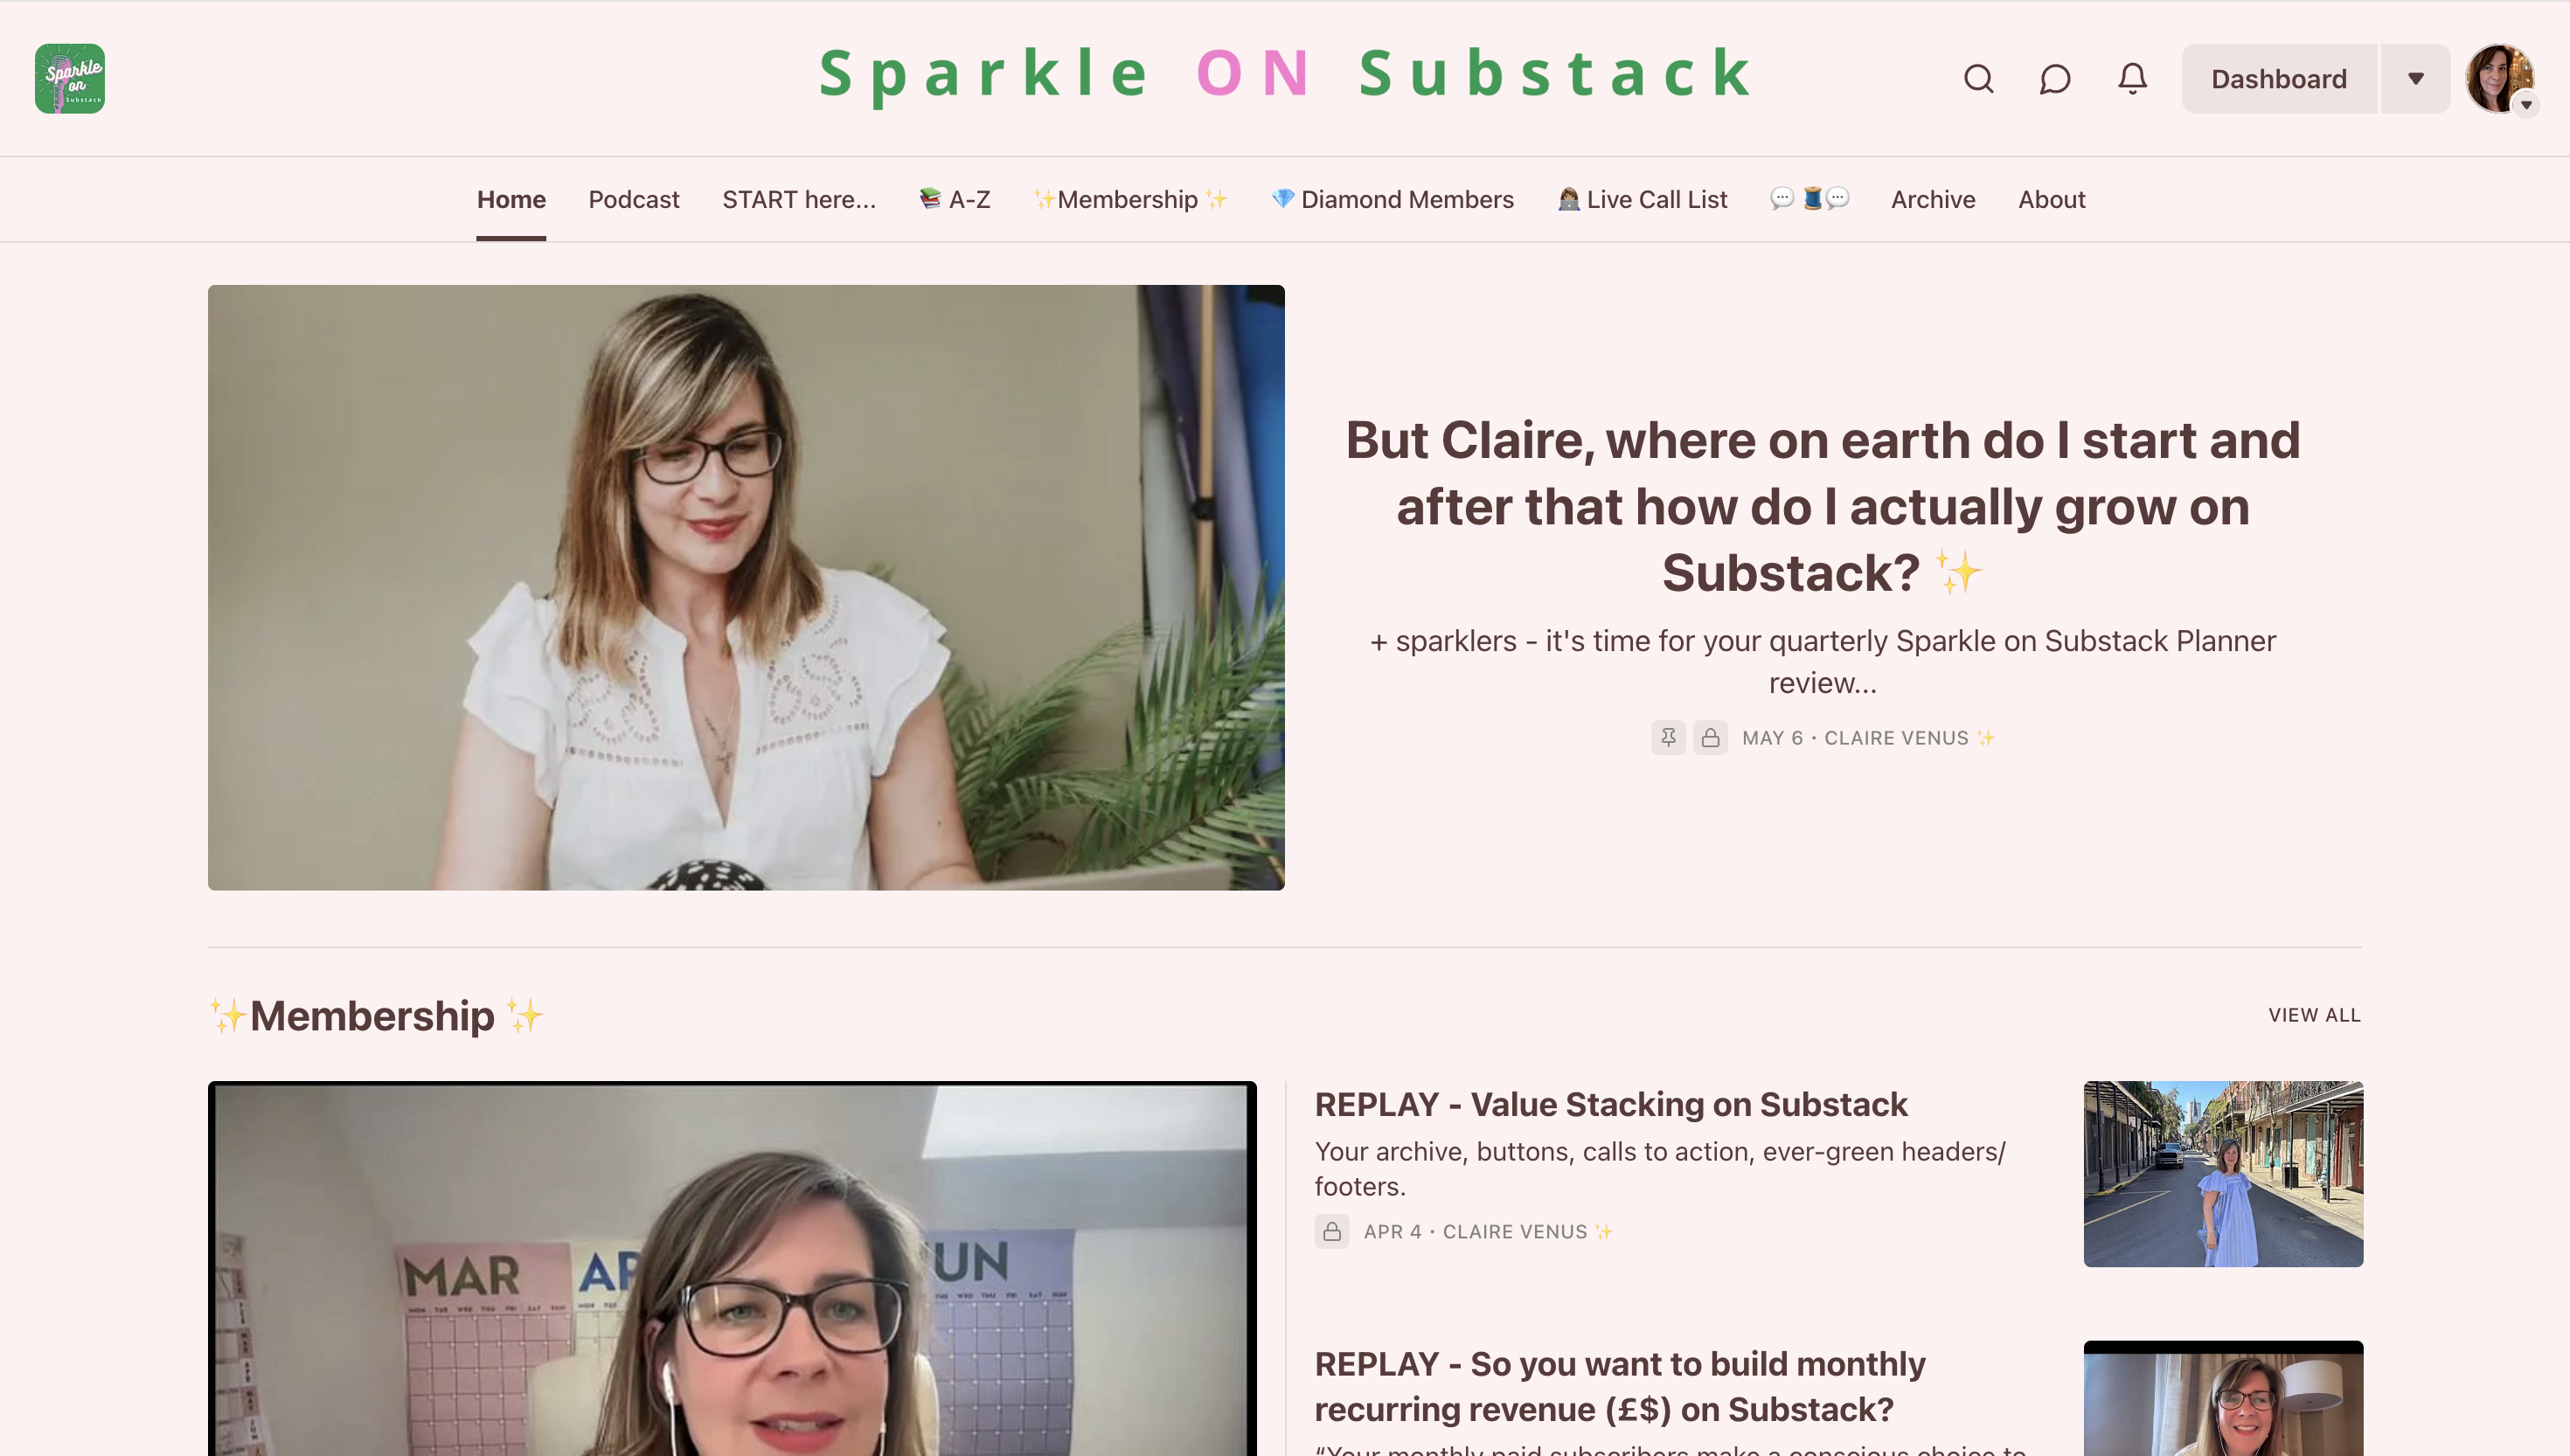Go to the Archive tab
Screen dimensions: 2570x1456
(1933, 199)
